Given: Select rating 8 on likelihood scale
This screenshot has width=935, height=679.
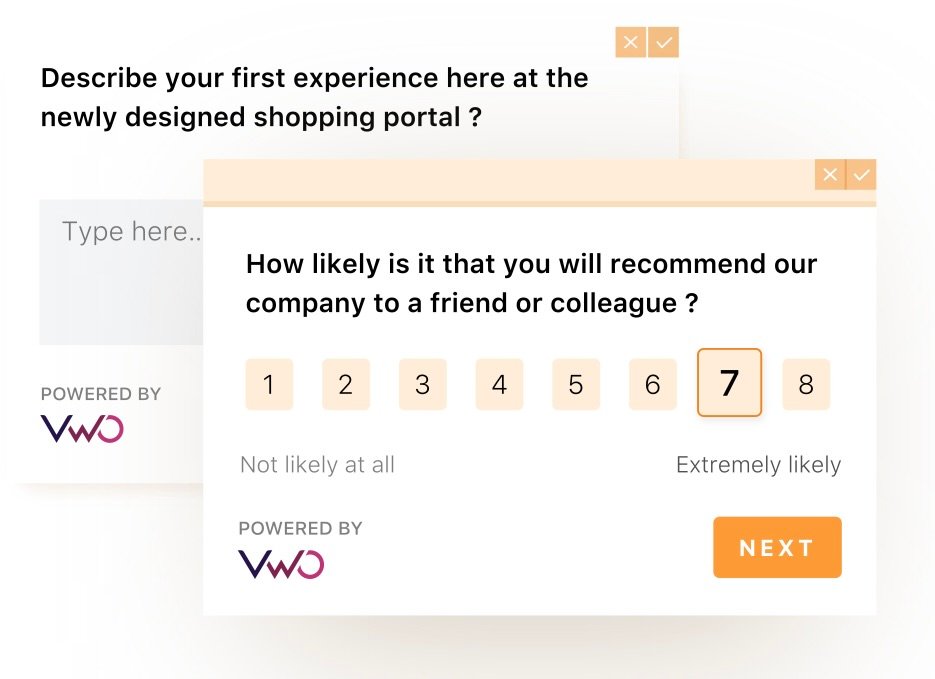Looking at the screenshot, I should (x=806, y=384).
